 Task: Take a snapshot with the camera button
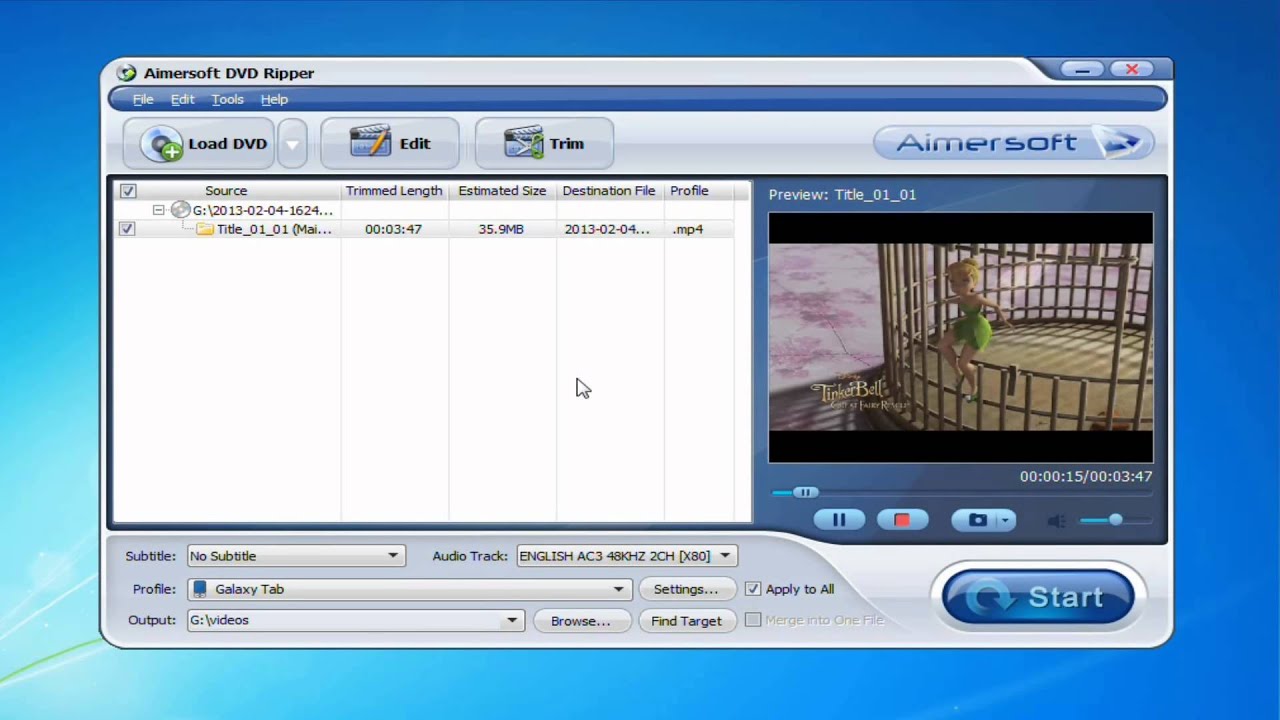pos(977,520)
